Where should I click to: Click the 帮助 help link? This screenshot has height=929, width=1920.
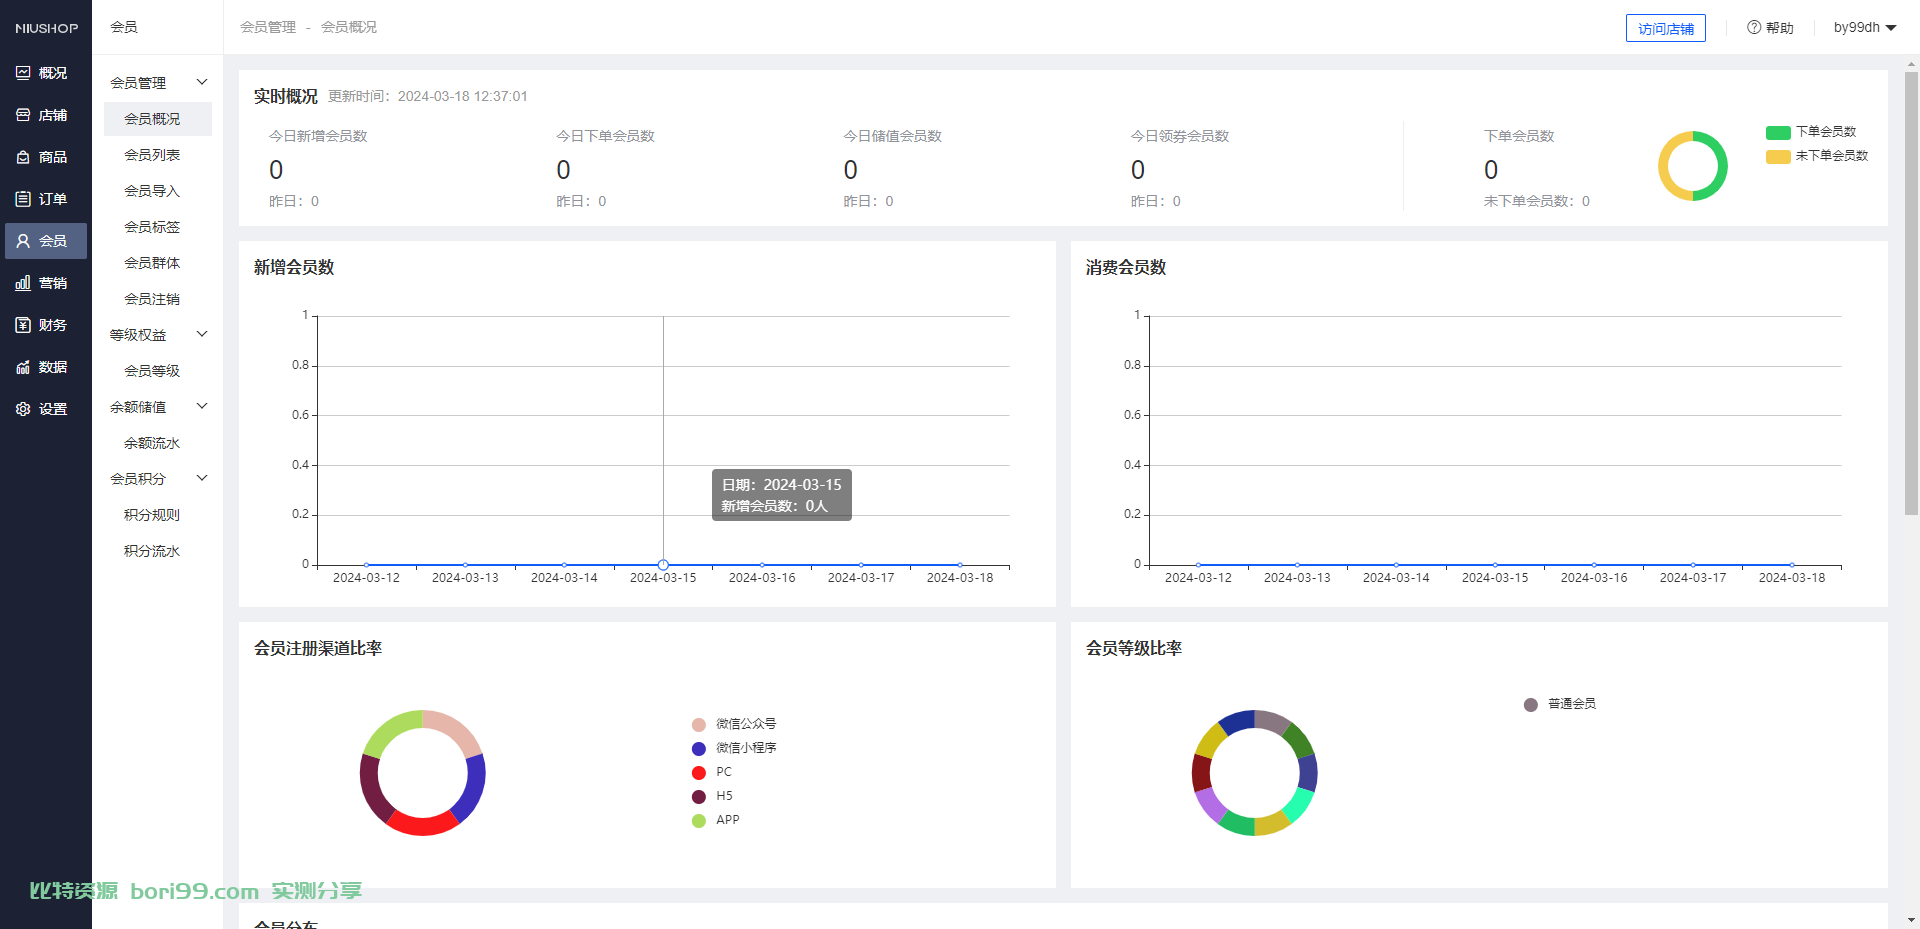[1770, 28]
